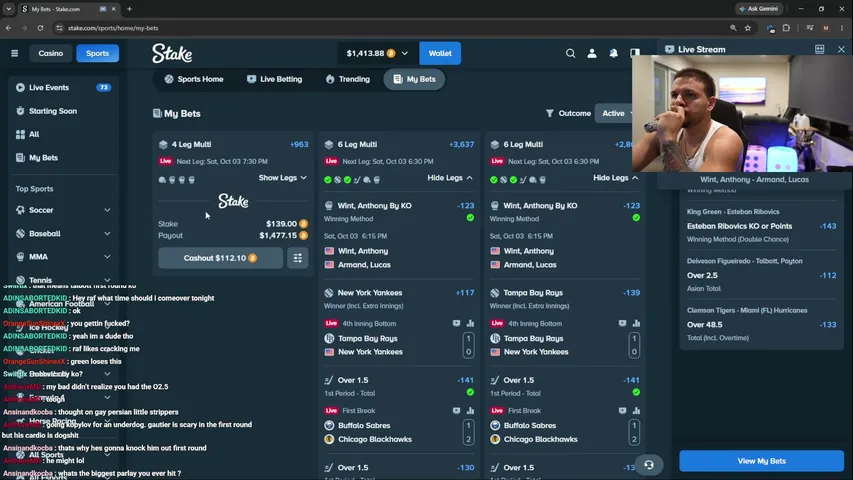The width and height of the screenshot is (853, 480).
Task: Open stats chart icon for Sabres game, first 6 Leg Multi
Action: (471, 411)
